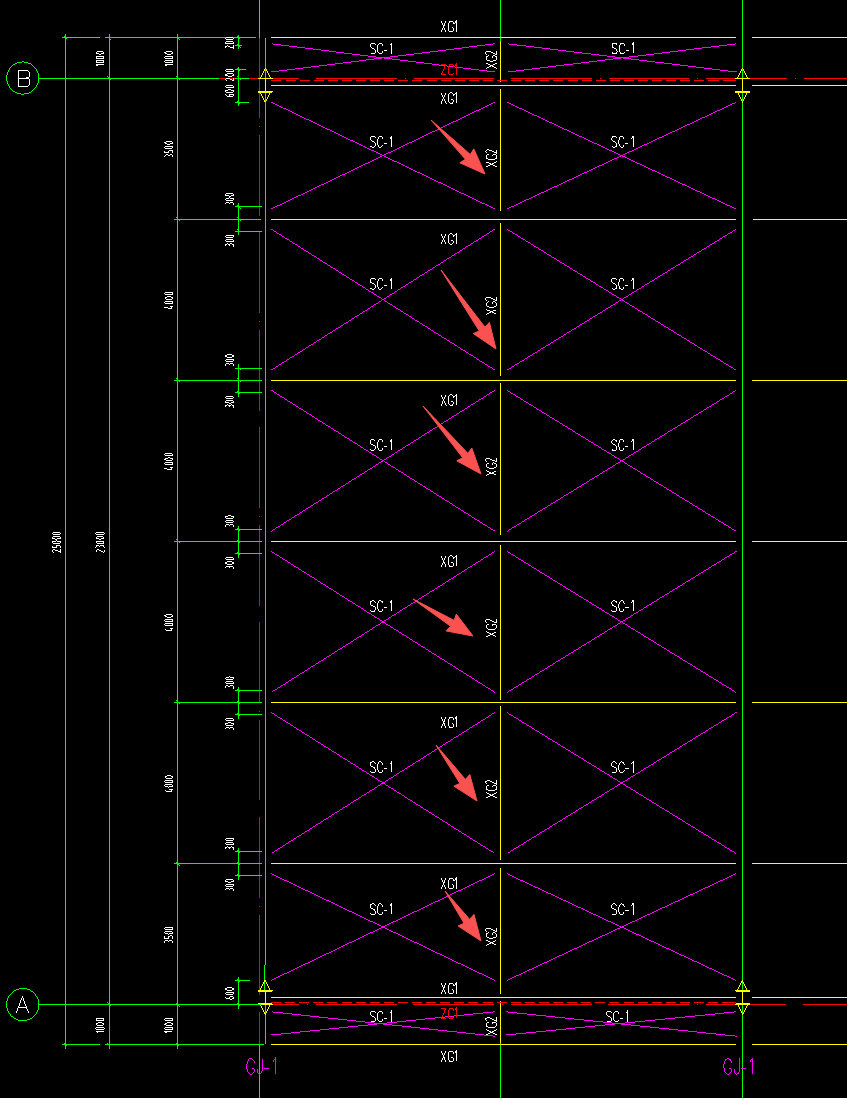Pick the red ZC1 label near axis B

(x=449, y=70)
